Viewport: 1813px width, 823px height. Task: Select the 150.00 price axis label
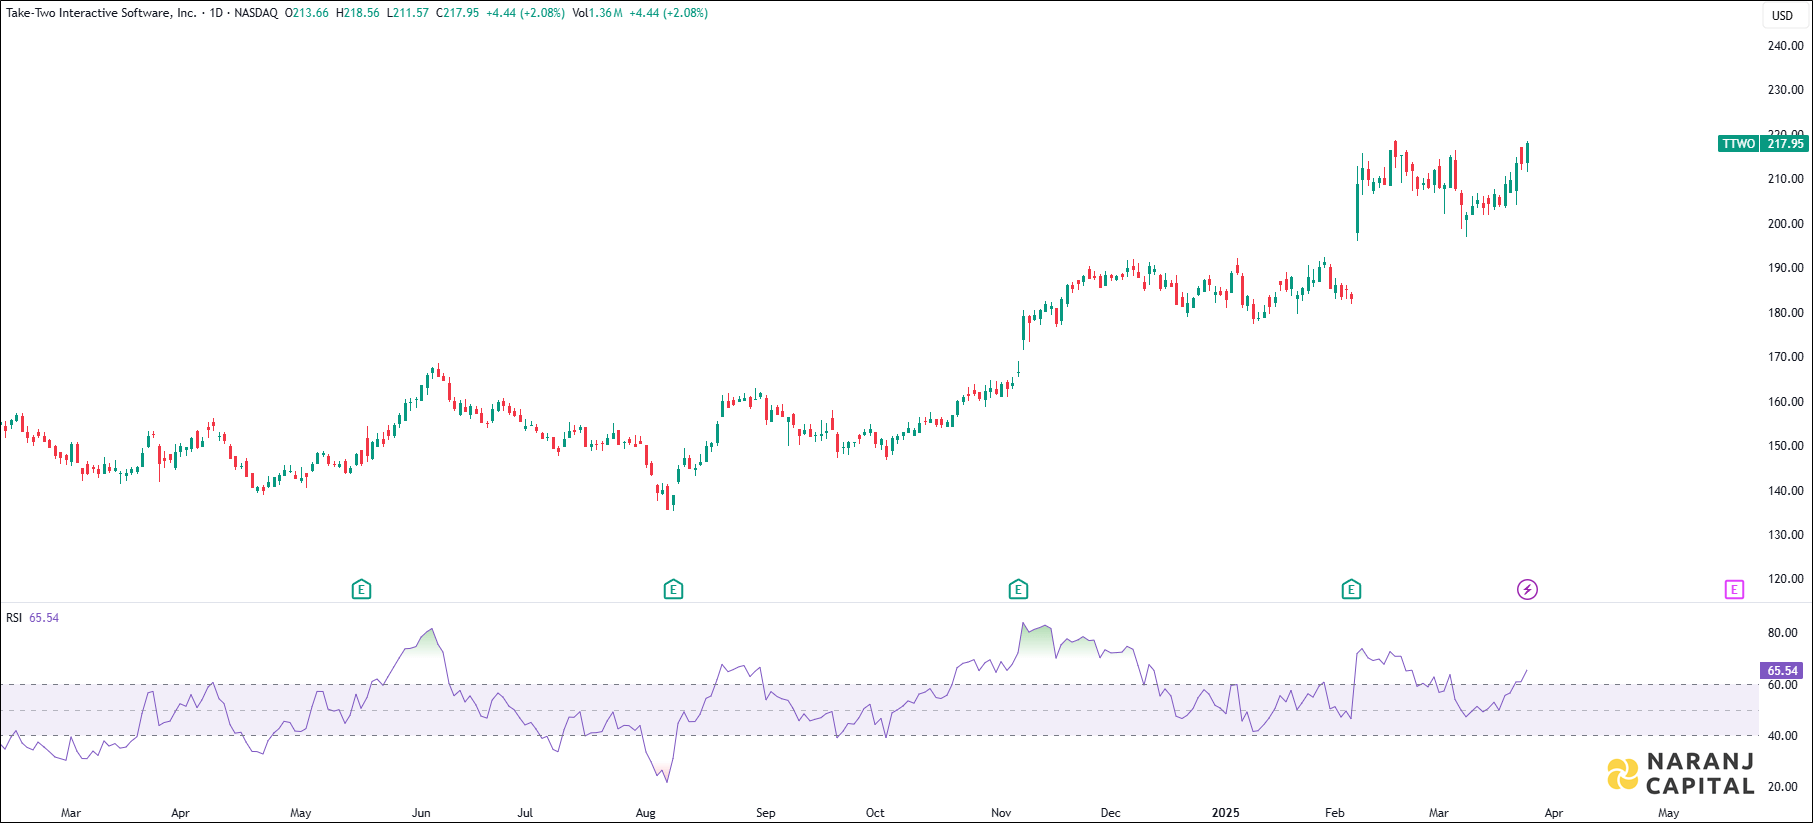point(1785,446)
